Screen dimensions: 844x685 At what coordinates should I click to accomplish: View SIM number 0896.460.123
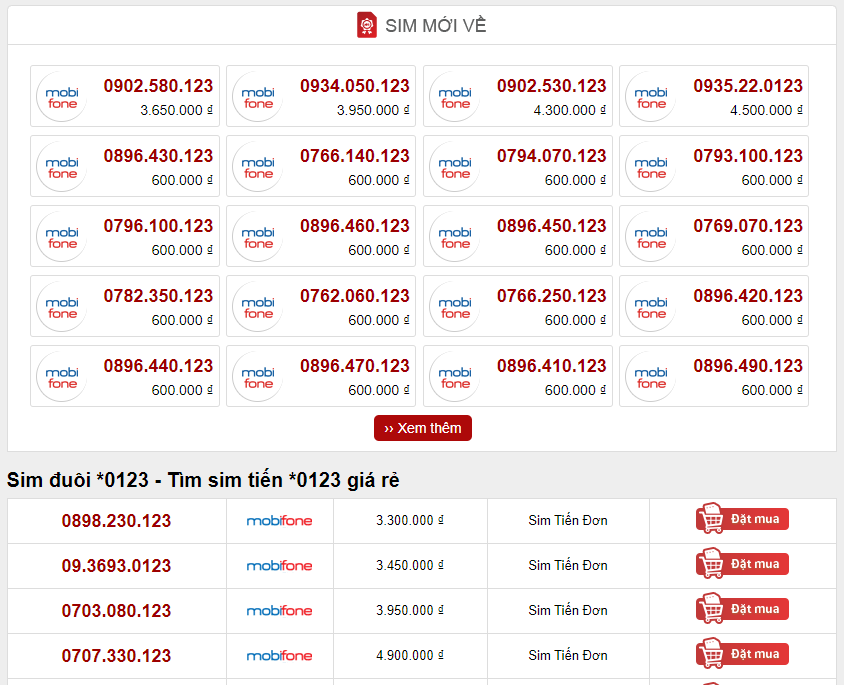355,226
